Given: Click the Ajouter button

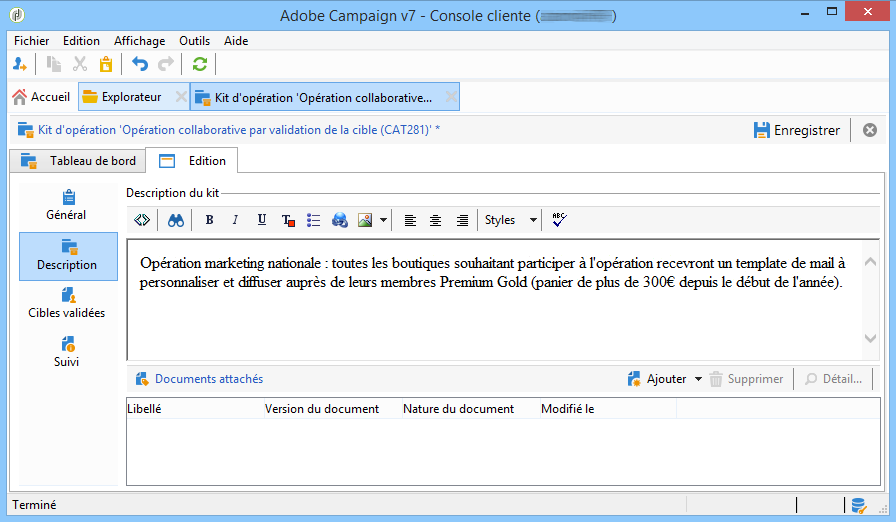Looking at the screenshot, I should pos(657,379).
